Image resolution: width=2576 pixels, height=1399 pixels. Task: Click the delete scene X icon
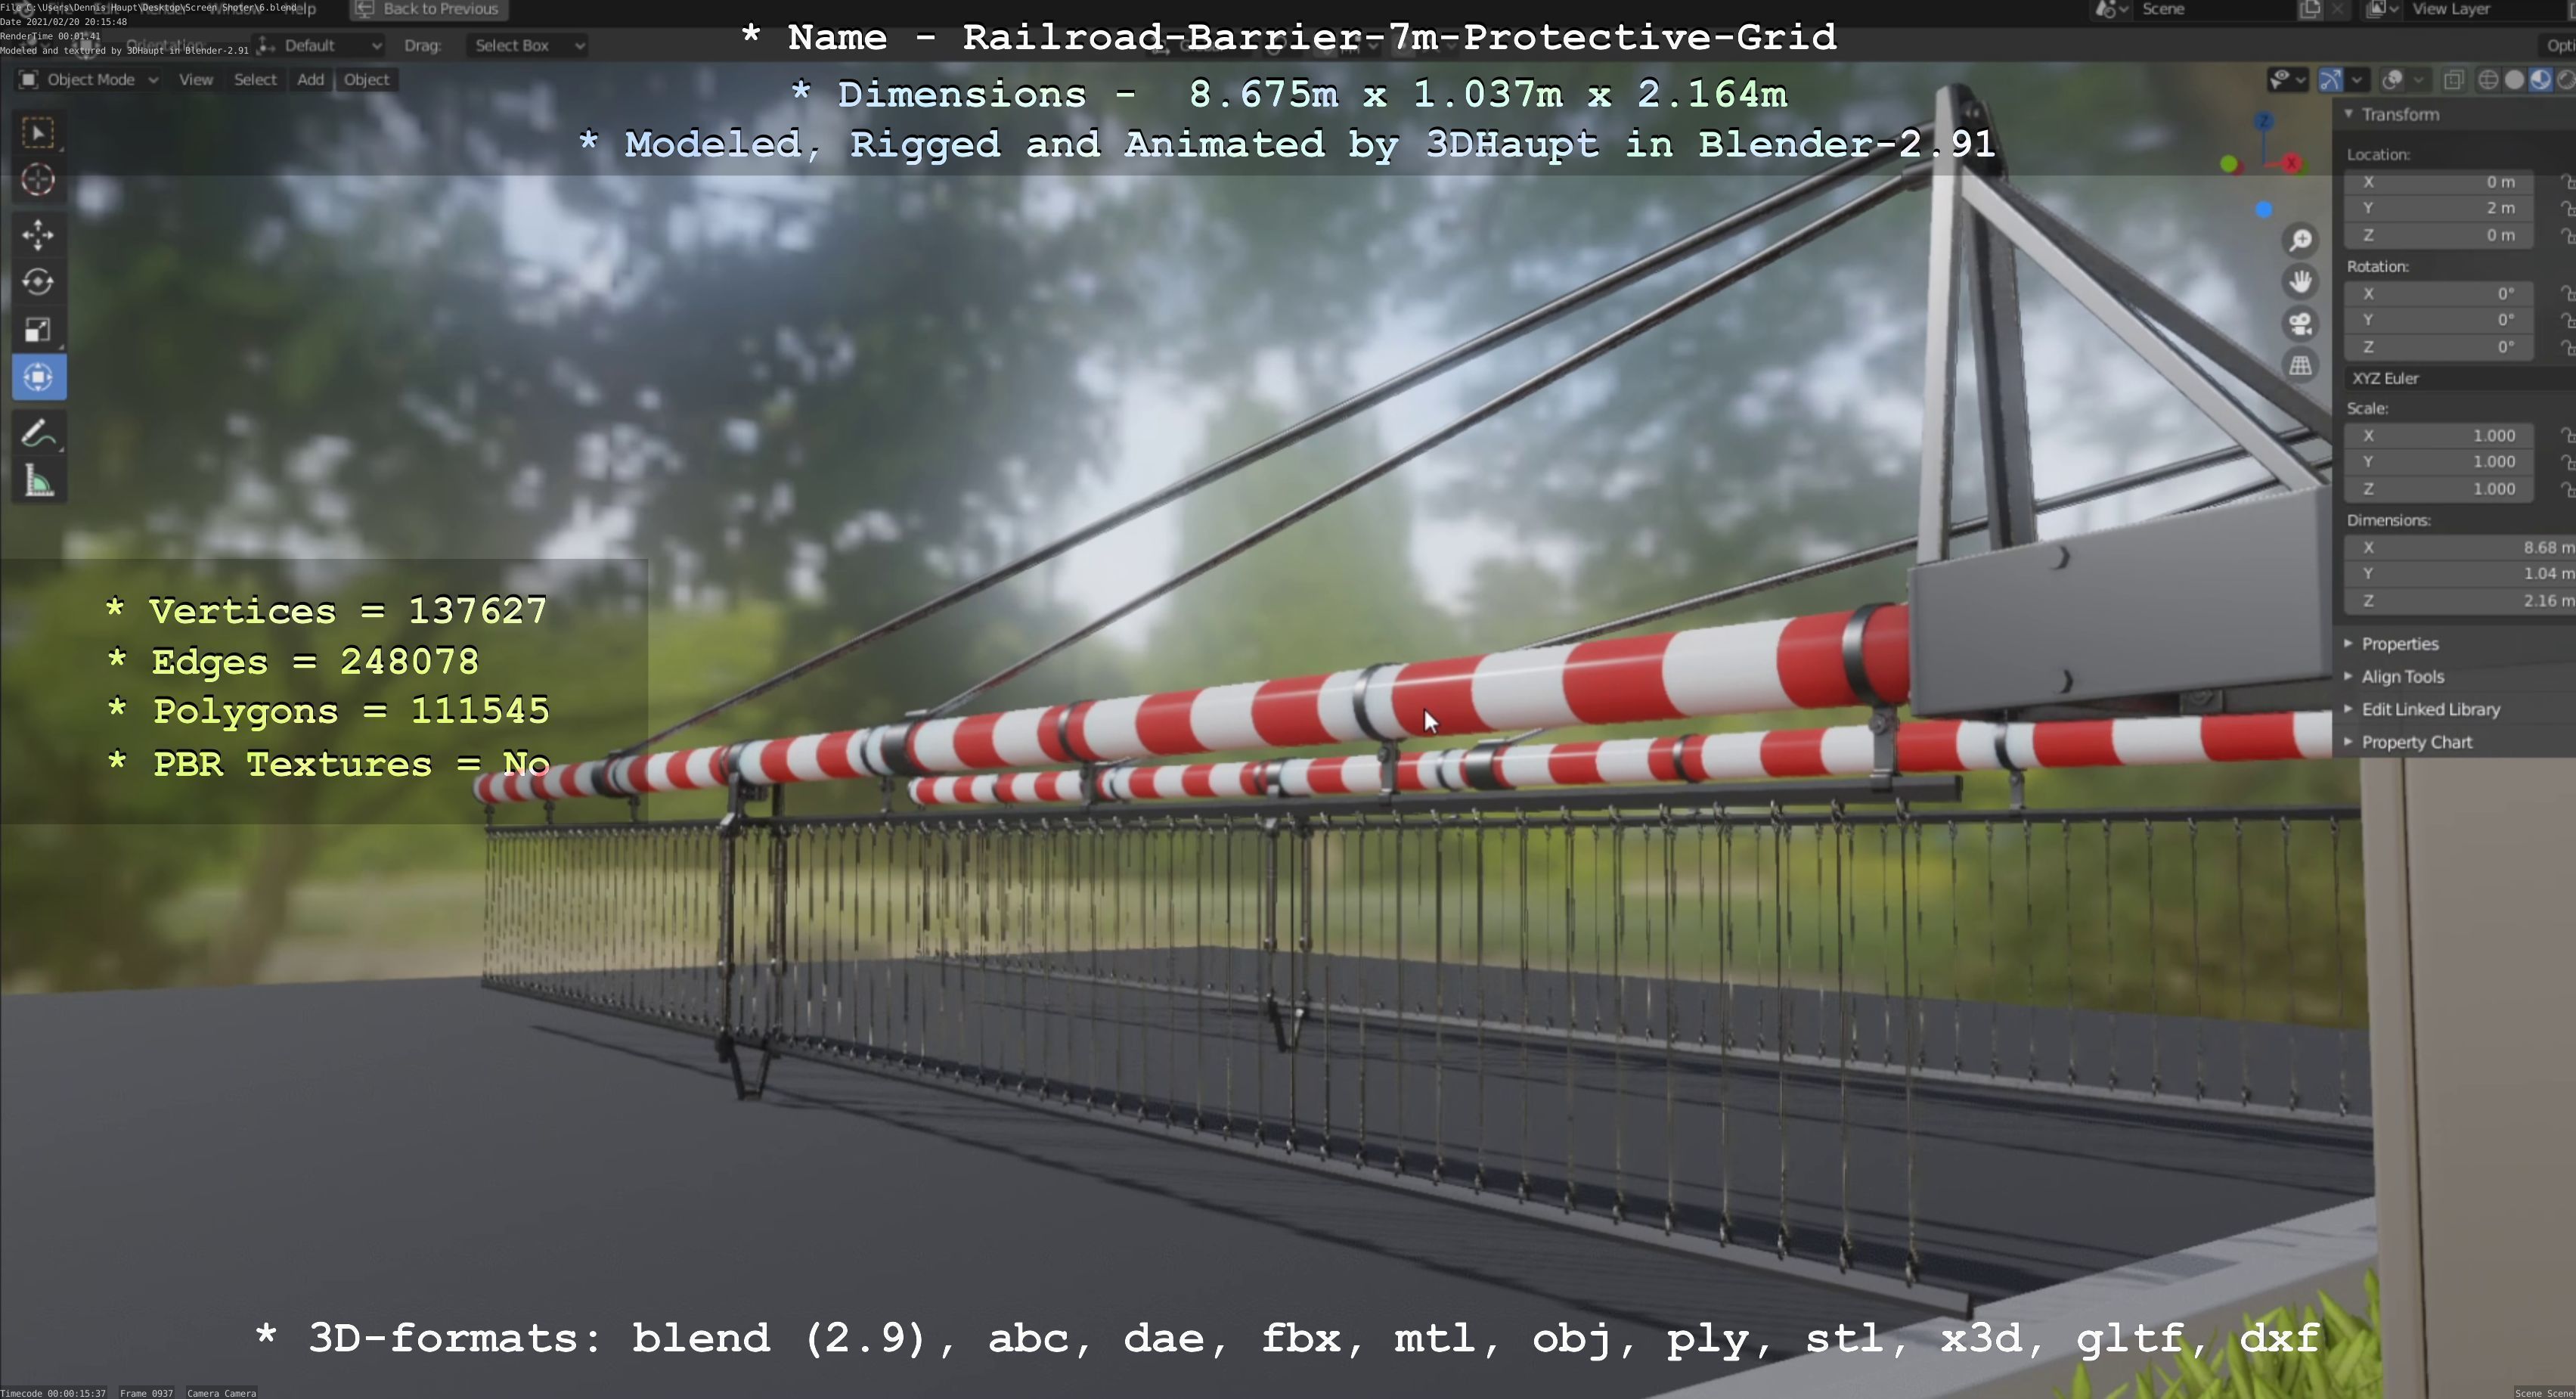[2338, 9]
